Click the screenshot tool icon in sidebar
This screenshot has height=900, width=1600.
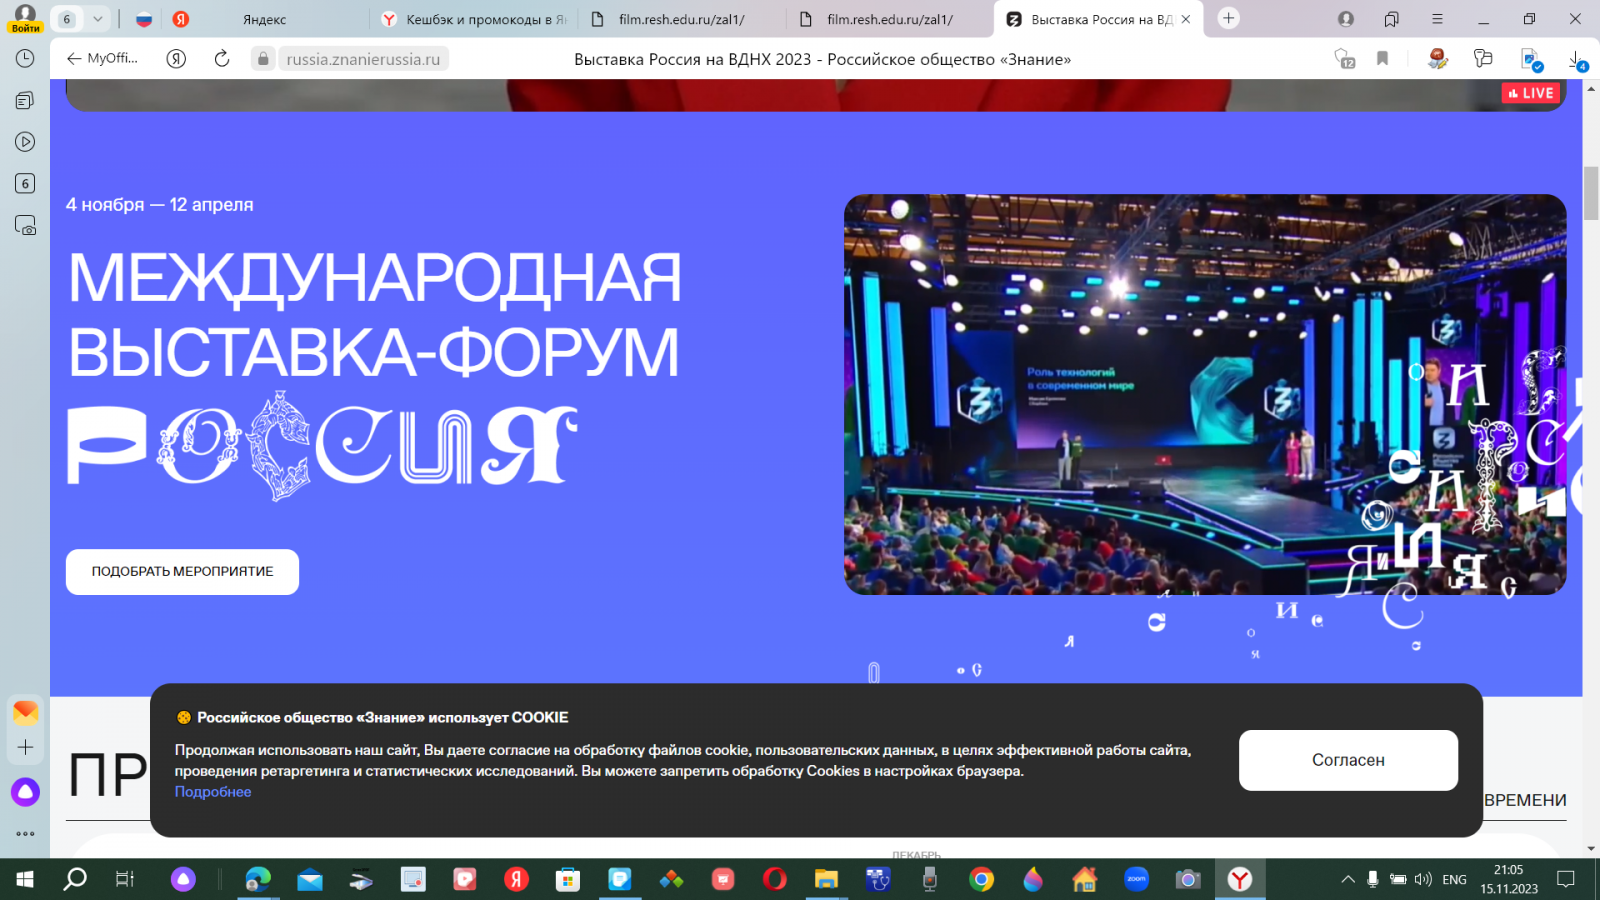point(25,226)
